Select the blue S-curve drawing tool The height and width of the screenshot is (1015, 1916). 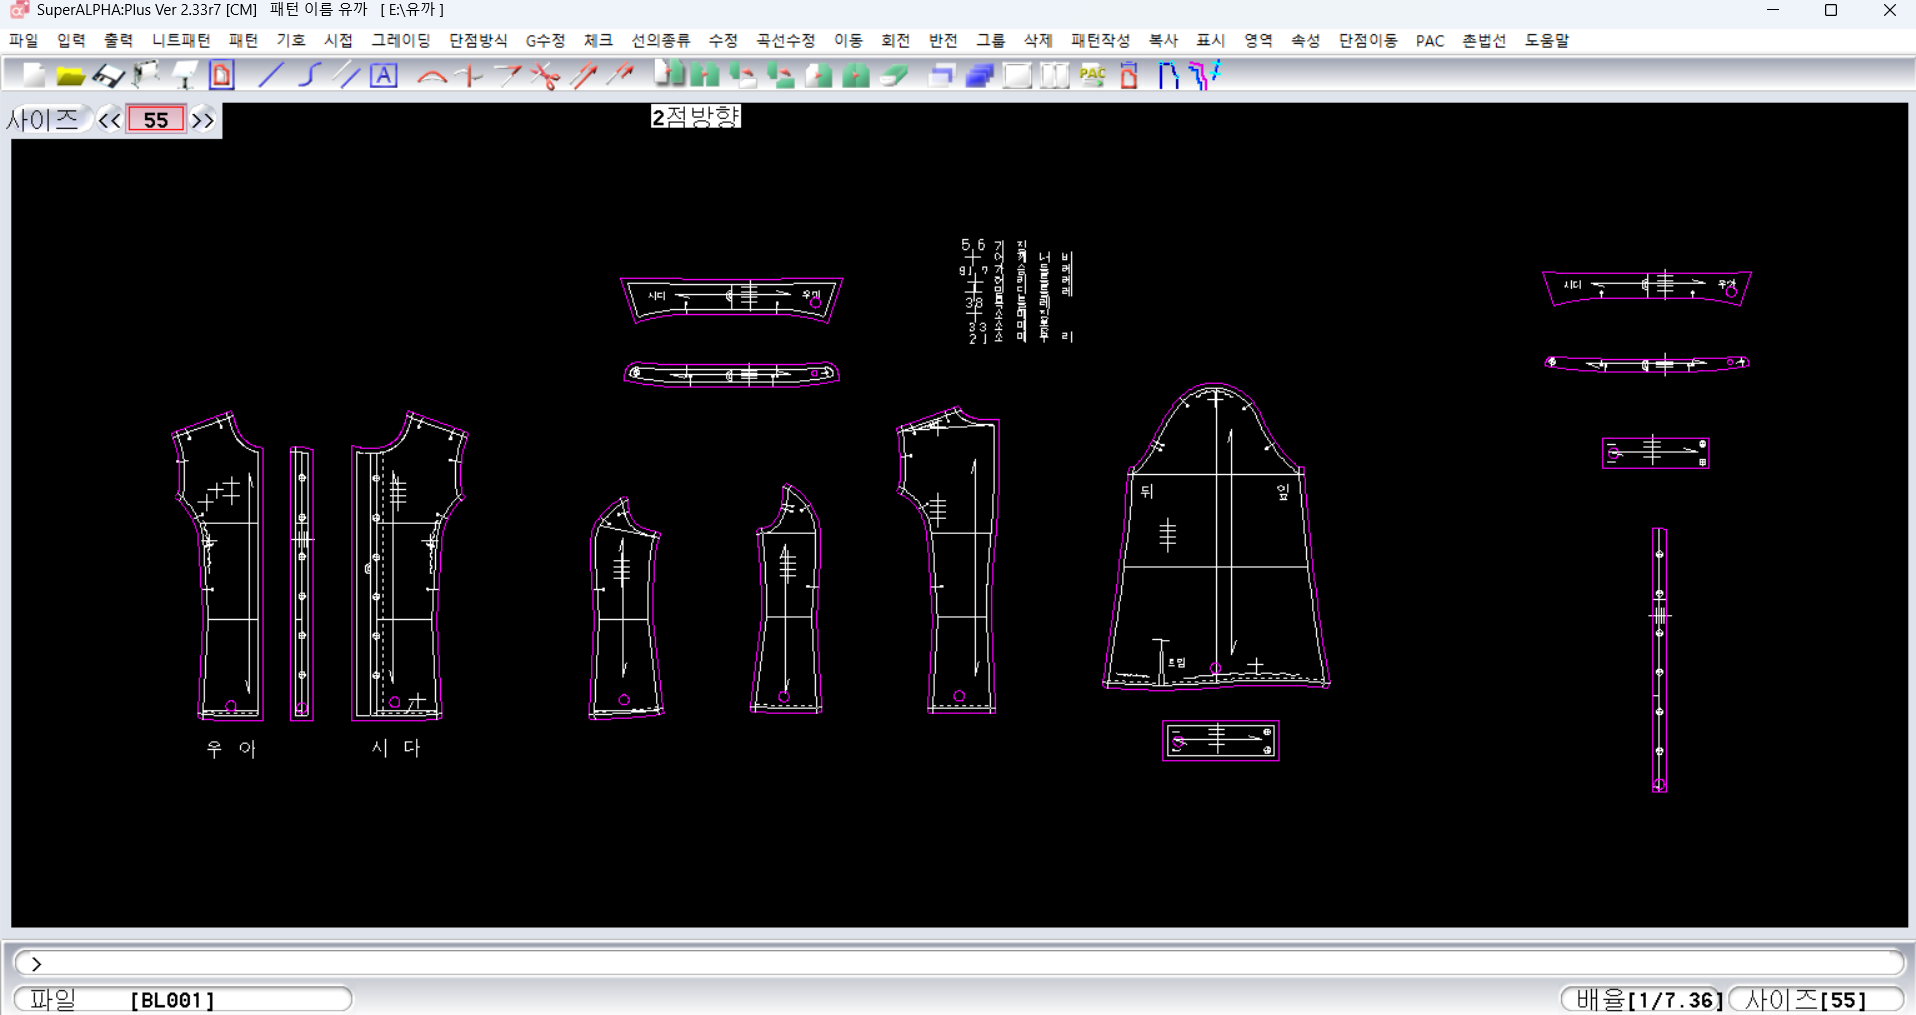coord(309,75)
